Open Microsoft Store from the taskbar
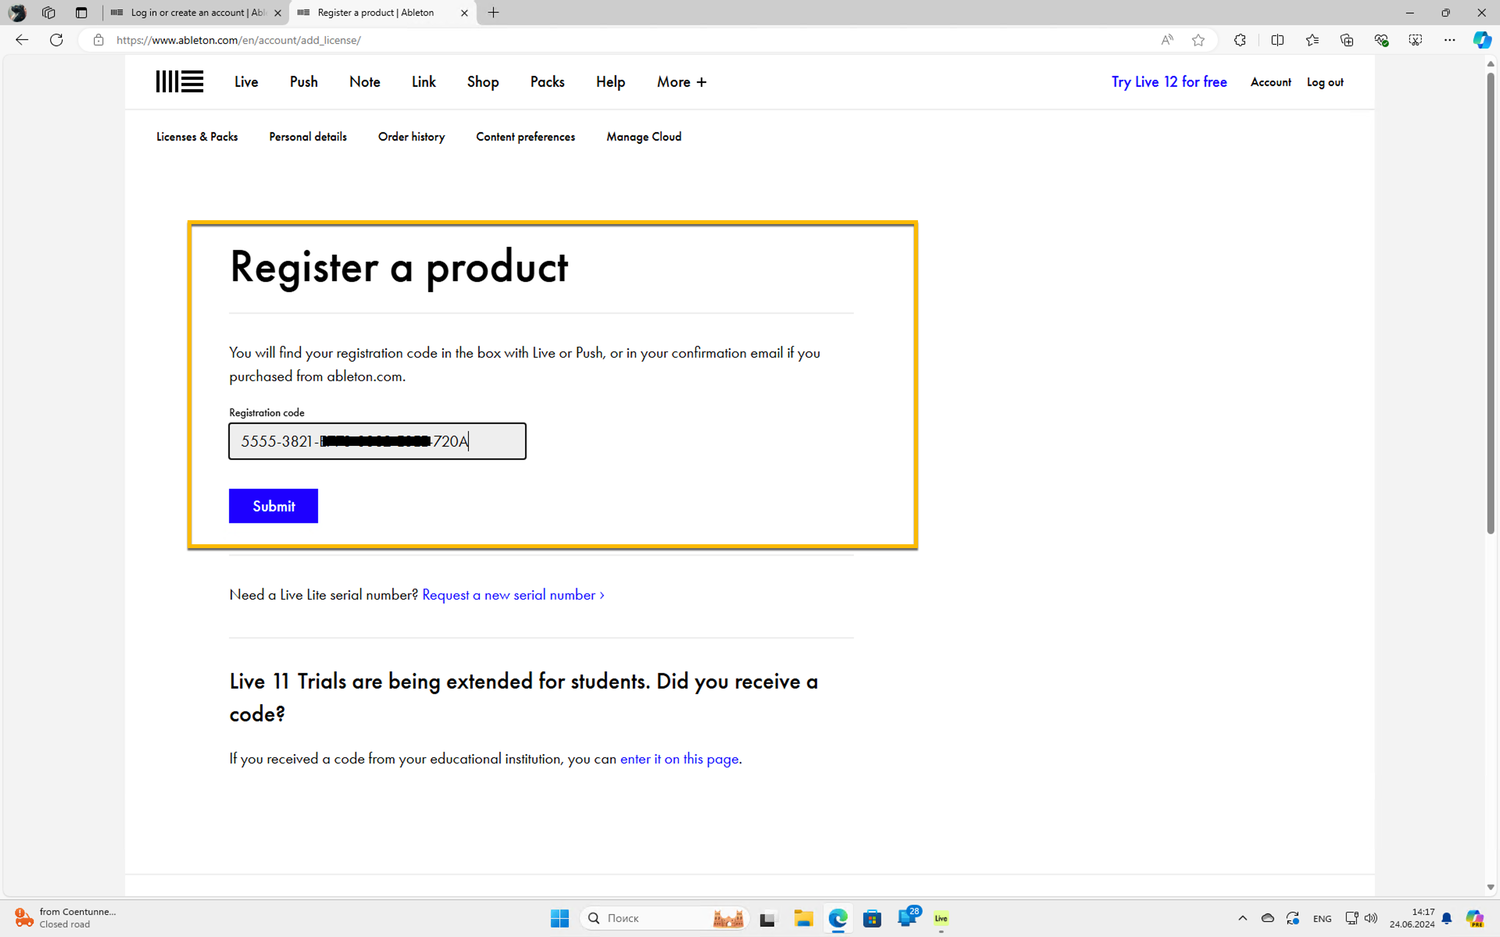 (x=872, y=918)
